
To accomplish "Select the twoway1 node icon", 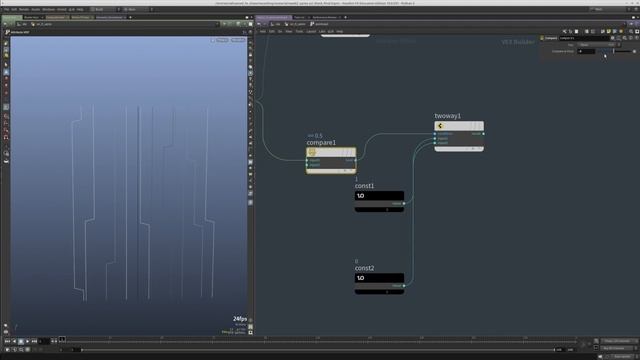I will tap(440, 126).
